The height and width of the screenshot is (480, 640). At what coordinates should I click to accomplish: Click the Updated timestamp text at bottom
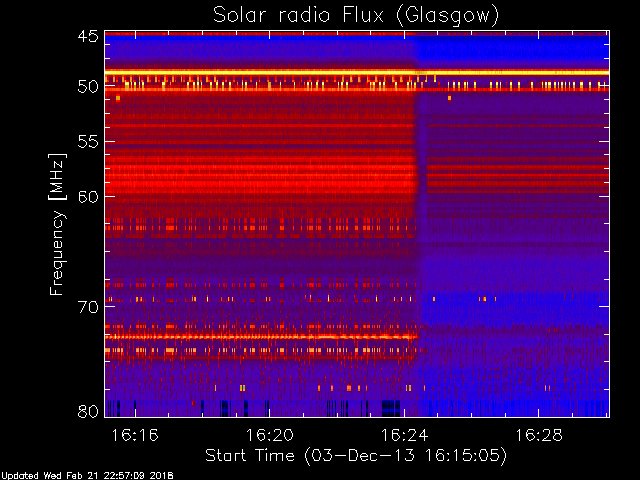[x=87, y=476]
